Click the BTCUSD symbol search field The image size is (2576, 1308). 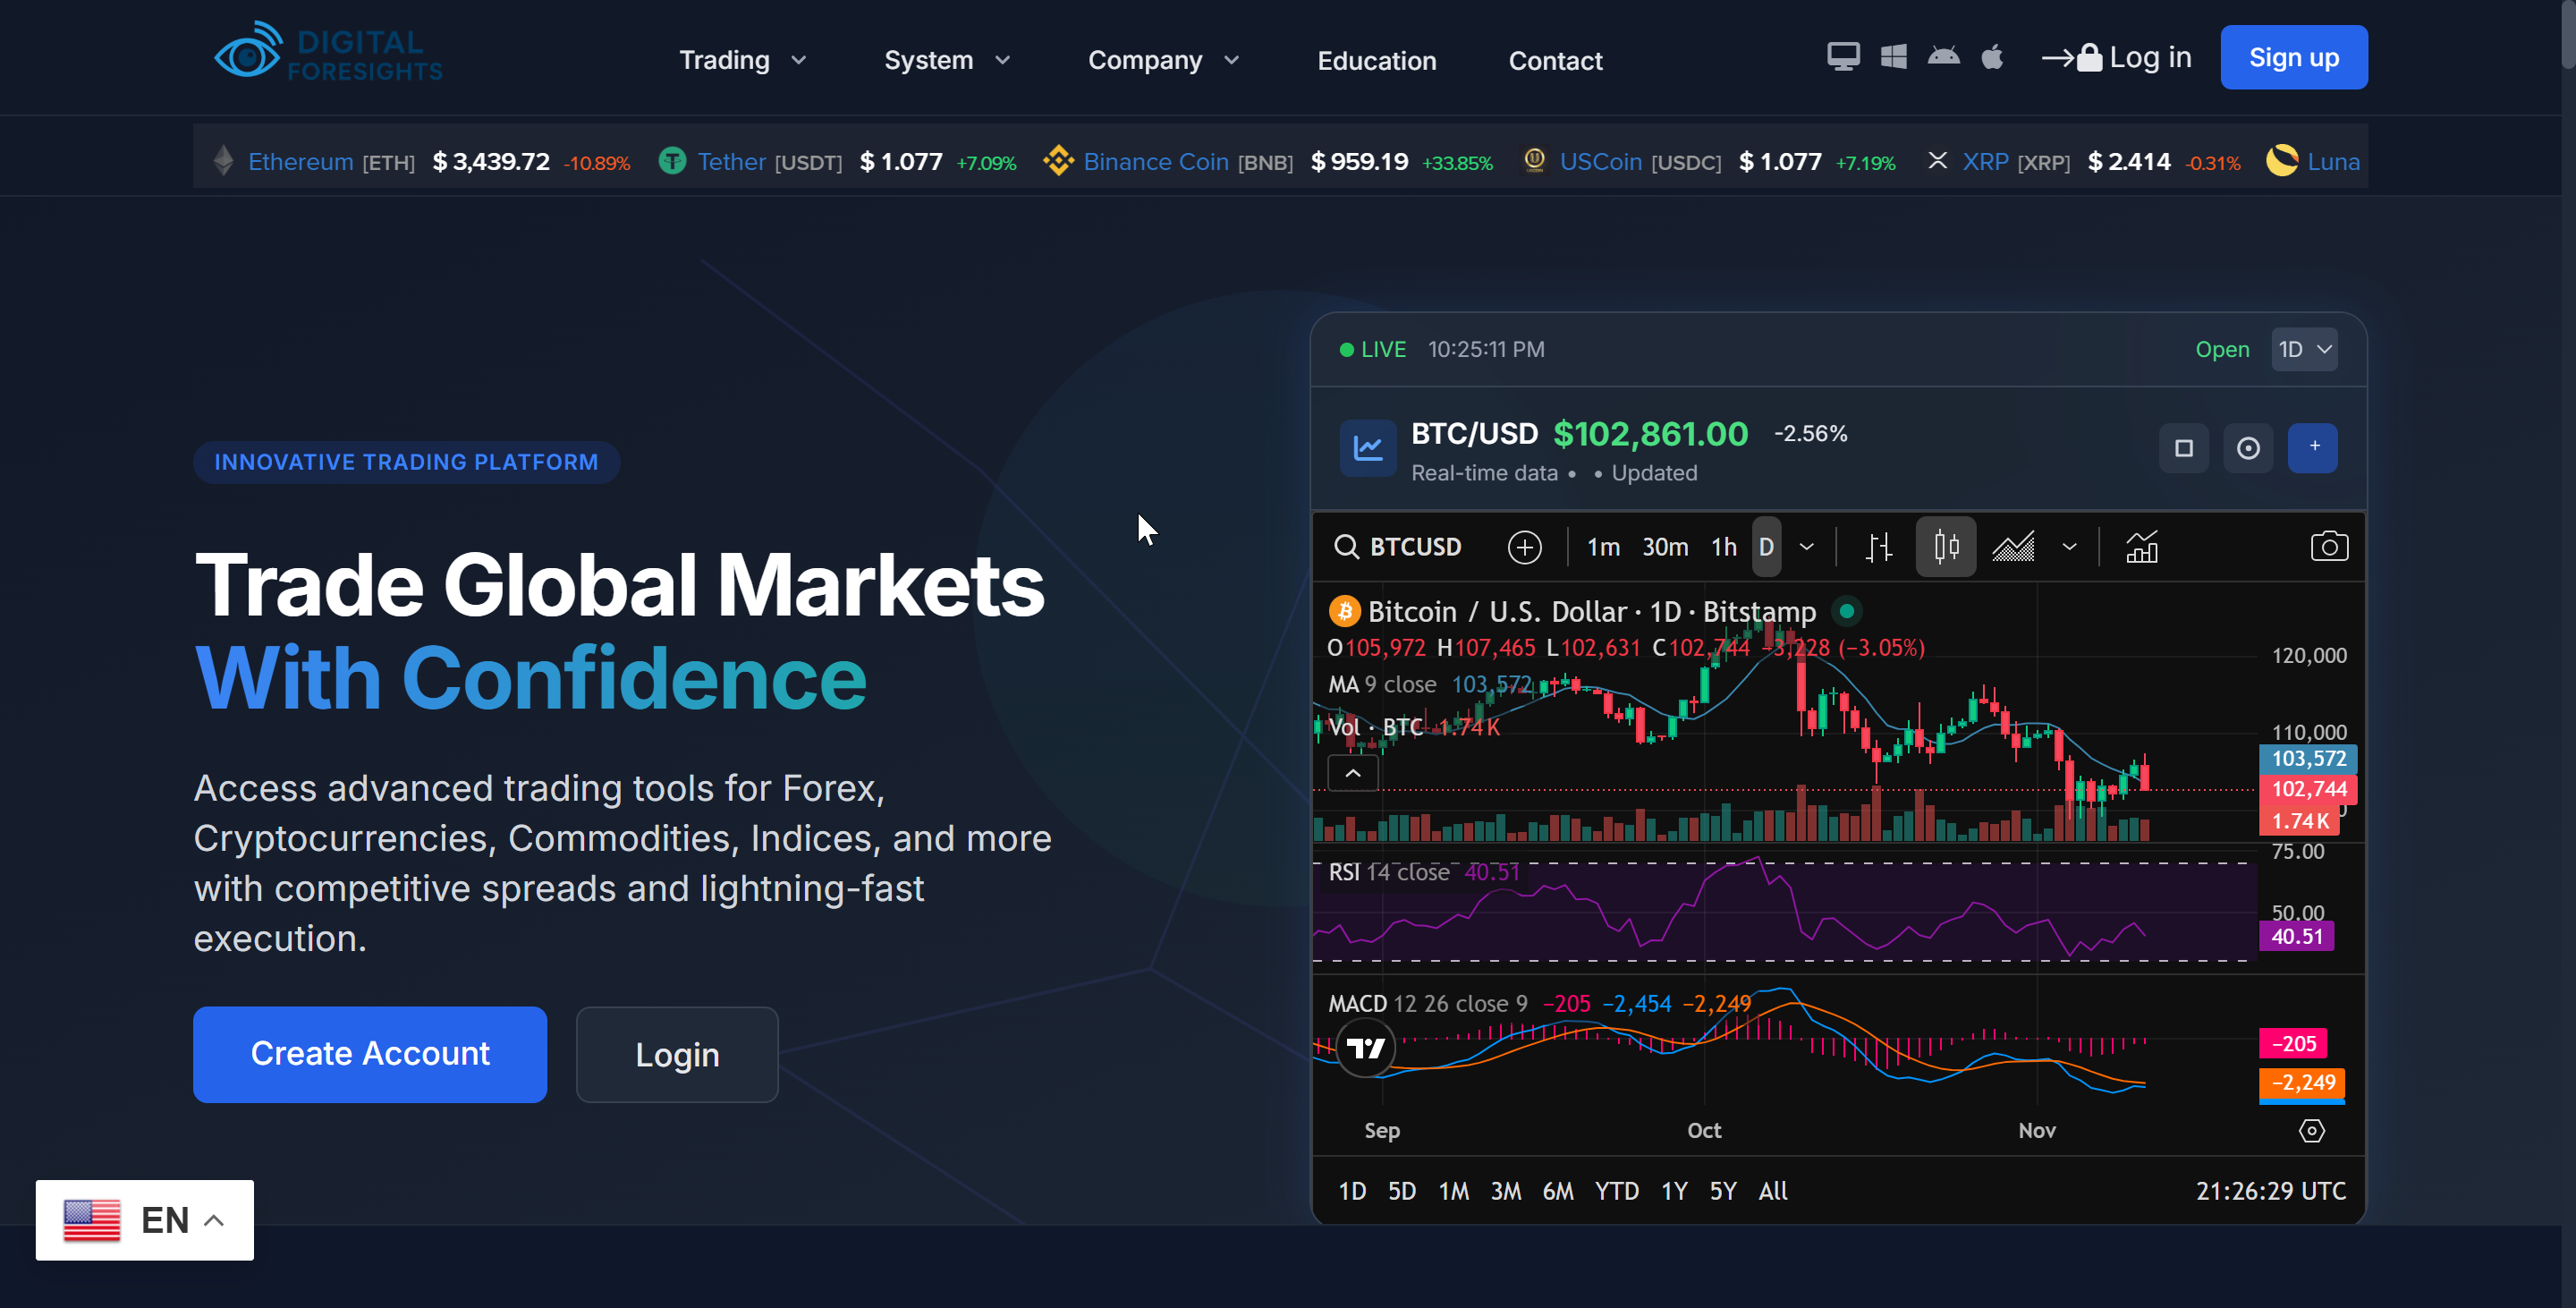point(1414,547)
